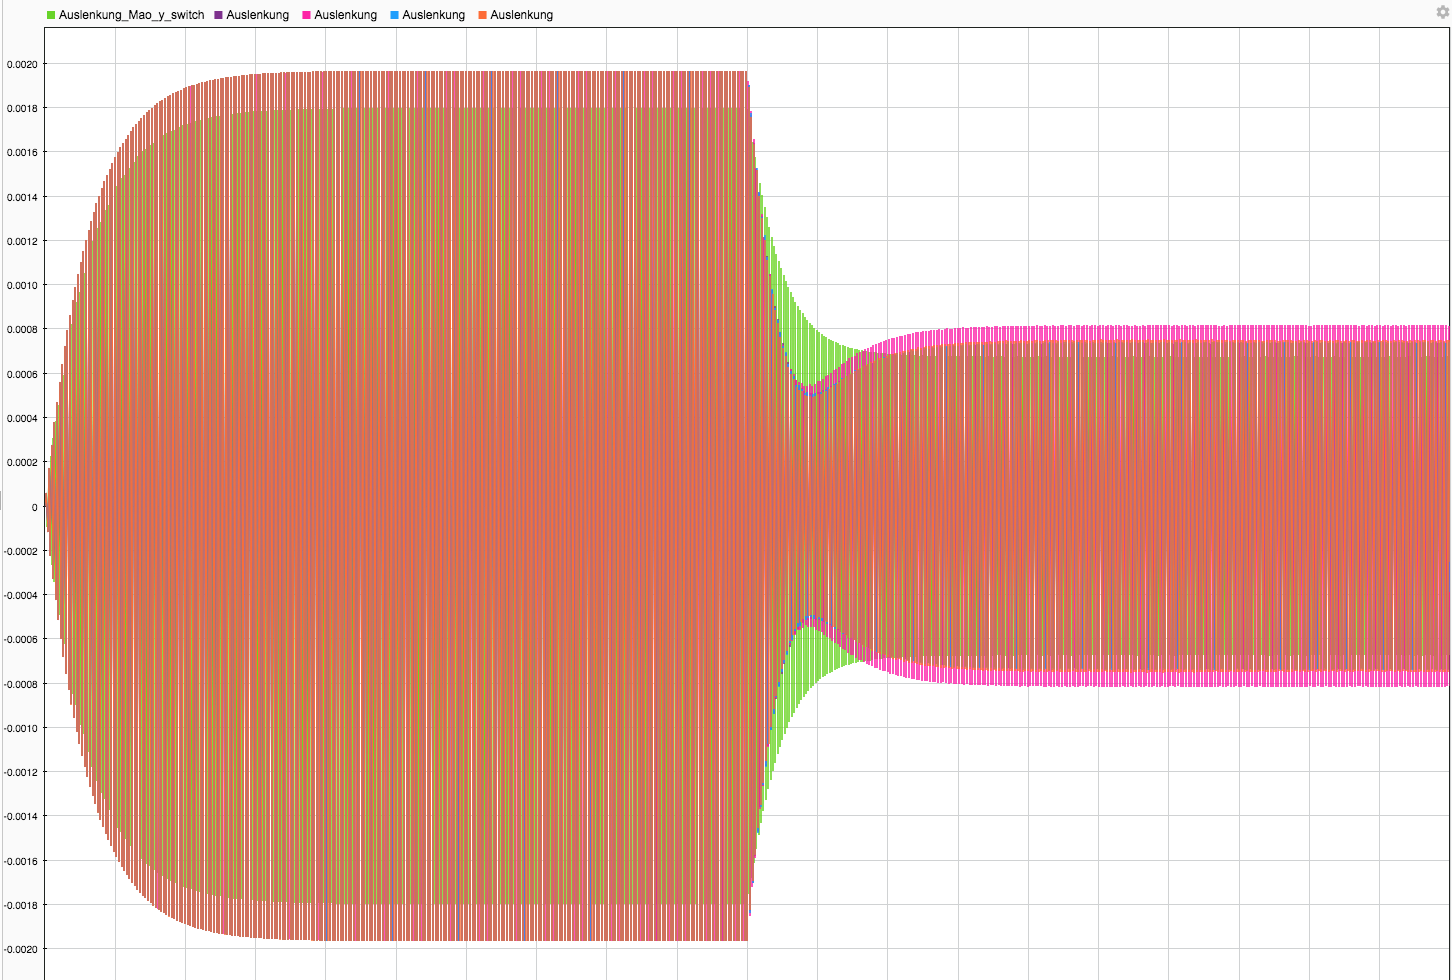Hide the Auslenkung series with orange marker

click(x=521, y=15)
